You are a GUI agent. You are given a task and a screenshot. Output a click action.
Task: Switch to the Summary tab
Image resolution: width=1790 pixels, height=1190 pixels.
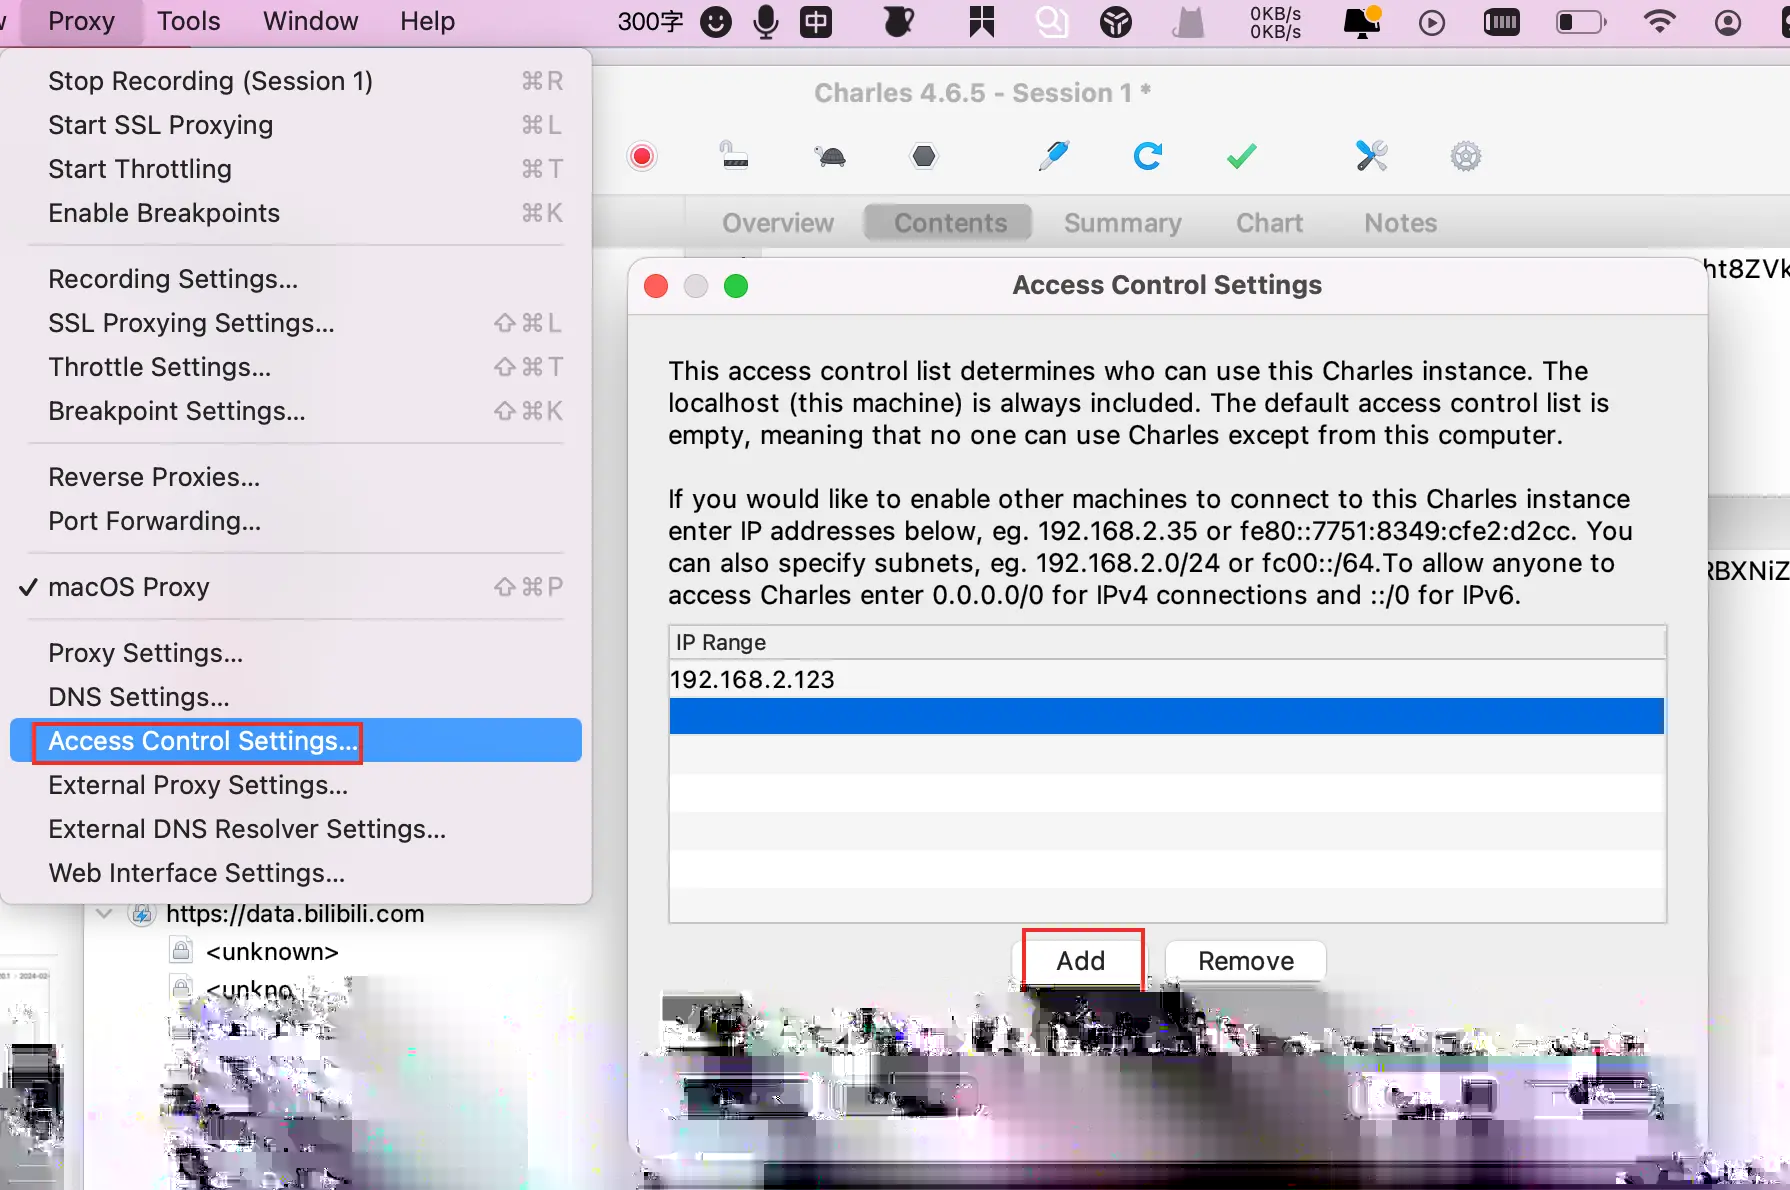coord(1122,223)
